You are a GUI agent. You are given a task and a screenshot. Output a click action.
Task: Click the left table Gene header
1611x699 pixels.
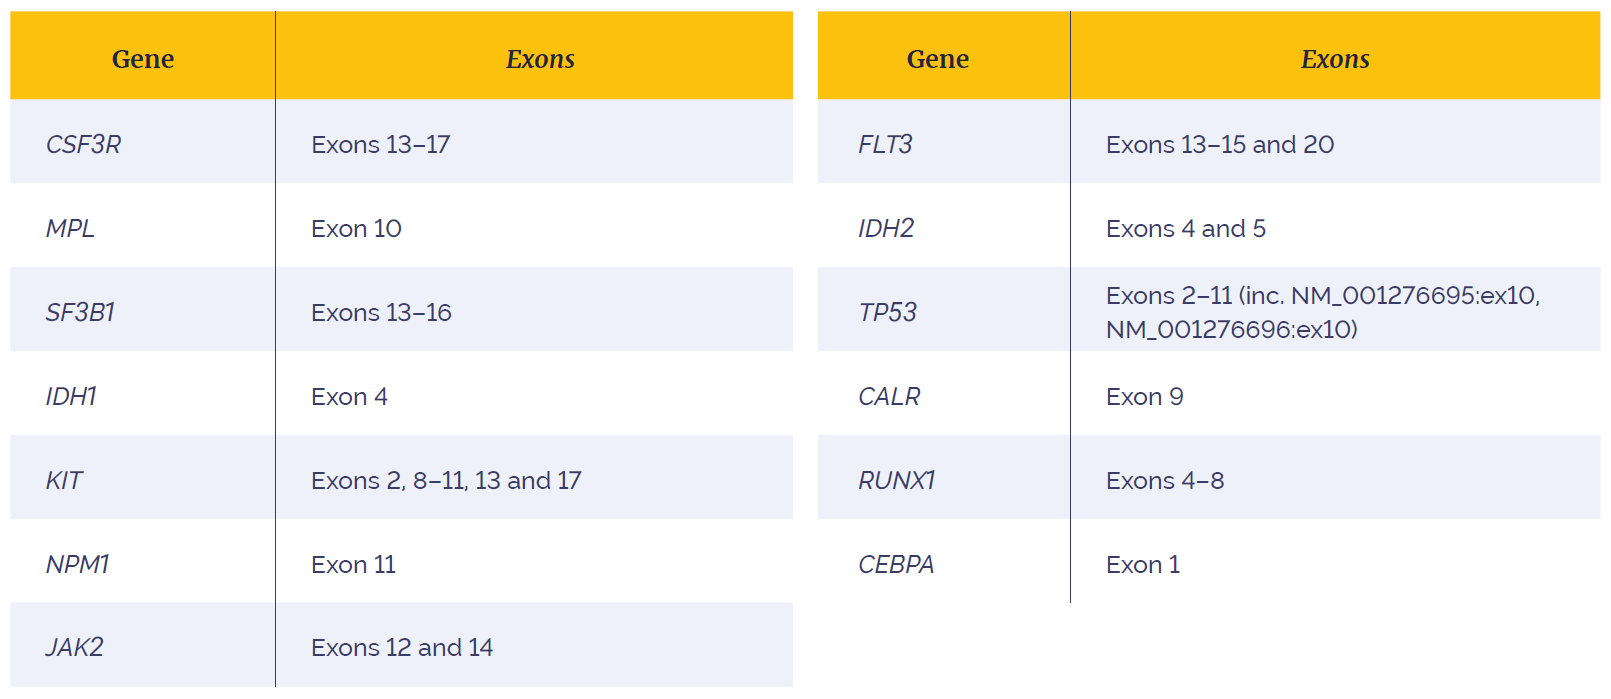coord(143,59)
